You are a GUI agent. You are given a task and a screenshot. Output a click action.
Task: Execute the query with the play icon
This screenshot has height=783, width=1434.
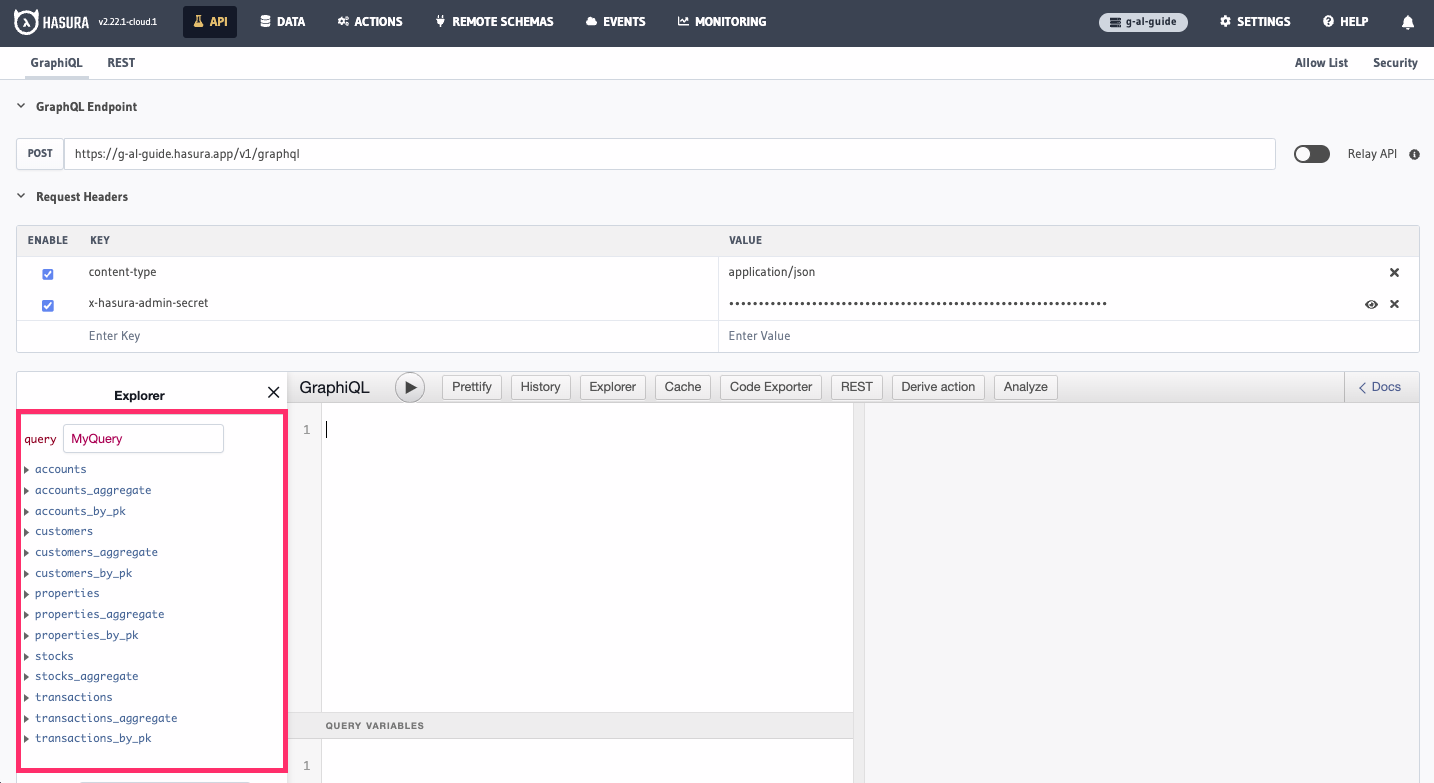tap(410, 387)
